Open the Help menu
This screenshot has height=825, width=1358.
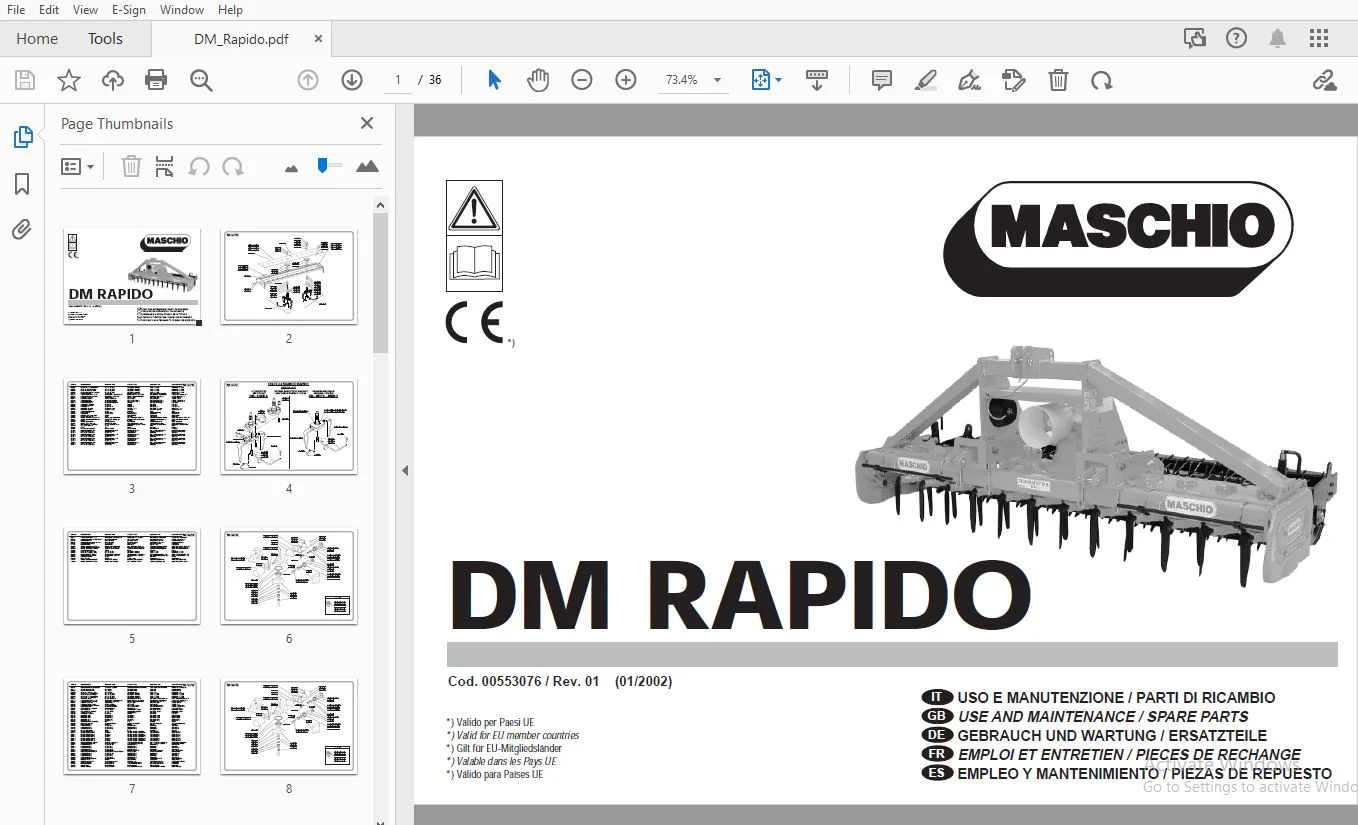tap(230, 10)
